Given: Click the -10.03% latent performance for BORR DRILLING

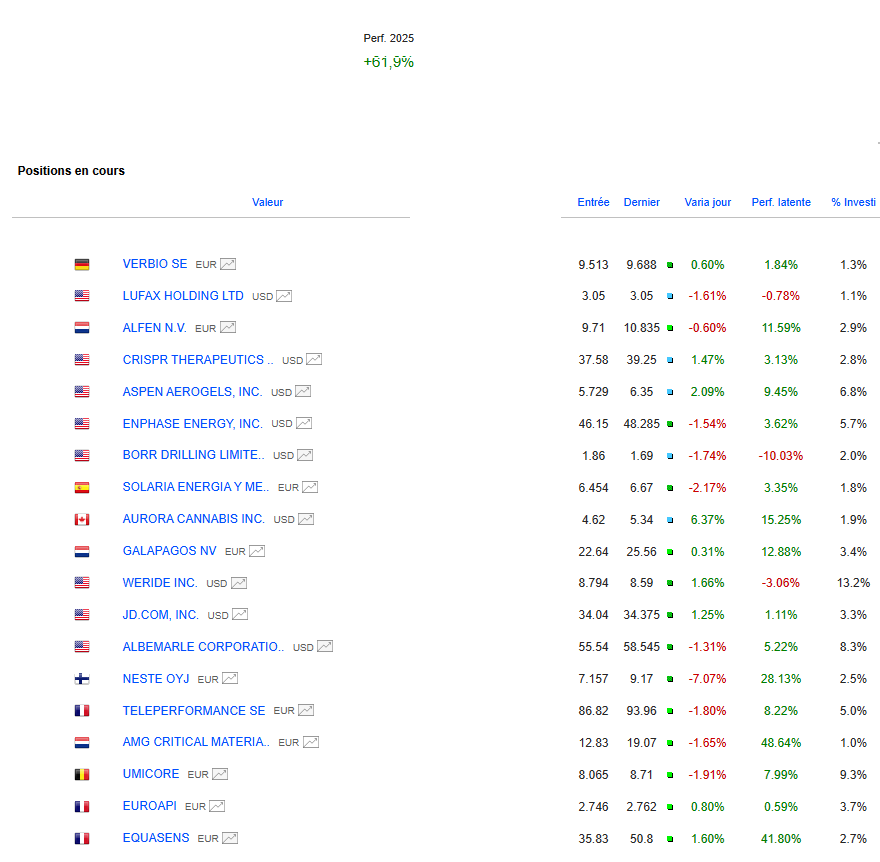Looking at the screenshot, I should click(781, 456).
